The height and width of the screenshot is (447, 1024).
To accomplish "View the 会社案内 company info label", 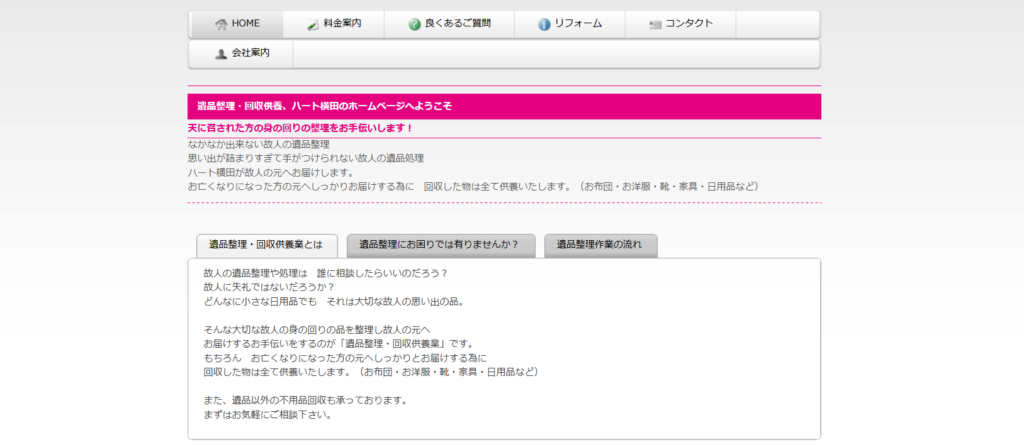I will tap(250, 54).
